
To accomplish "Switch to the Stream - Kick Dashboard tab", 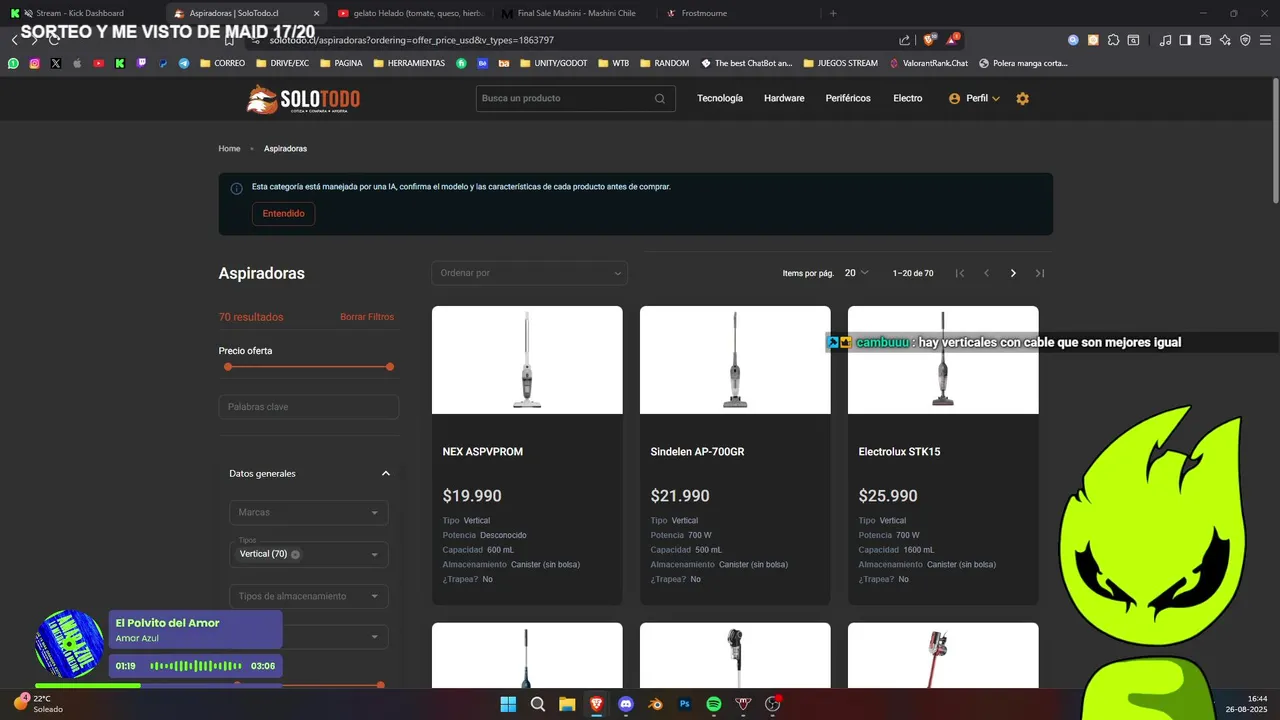I will (80, 13).
